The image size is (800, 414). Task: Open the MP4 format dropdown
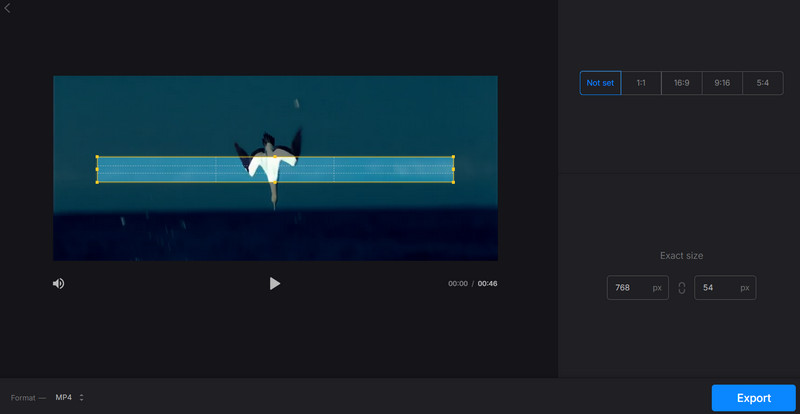[x=68, y=397]
